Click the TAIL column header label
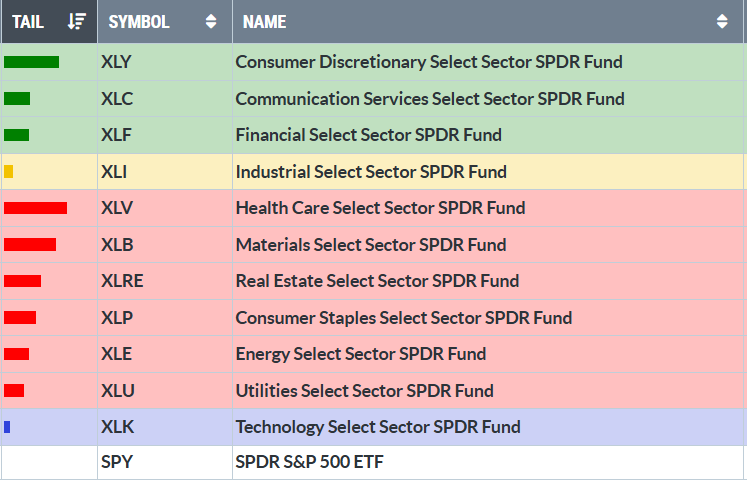Screen dimensions: 747x485 pos(28,21)
